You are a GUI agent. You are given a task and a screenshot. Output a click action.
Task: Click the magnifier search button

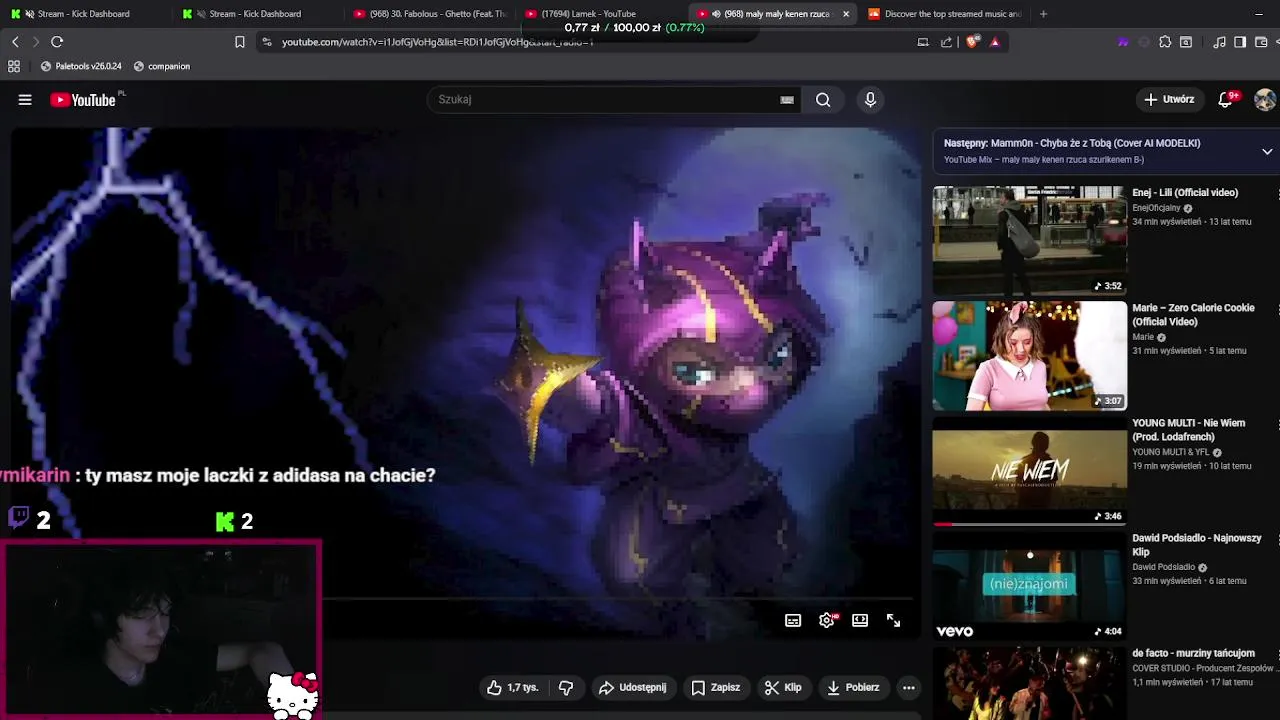point(823,100)
